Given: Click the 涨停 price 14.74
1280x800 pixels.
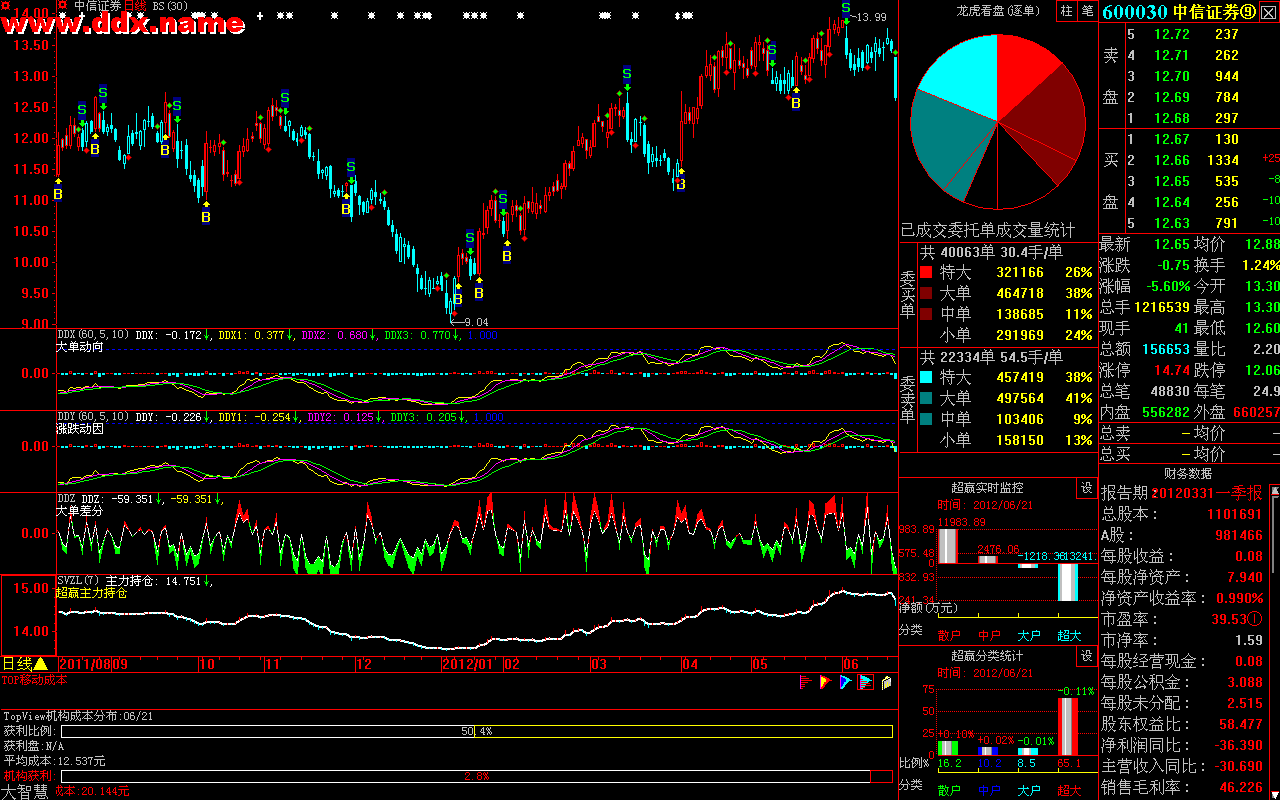Looking at the screenshot, I should [x=1172, y=371].
